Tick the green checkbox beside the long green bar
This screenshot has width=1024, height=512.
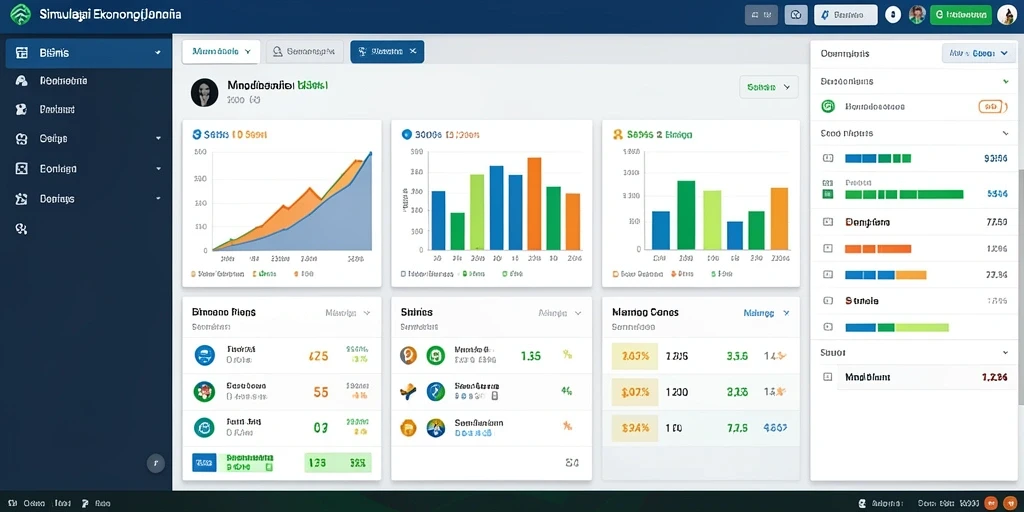tap(828, 194)
